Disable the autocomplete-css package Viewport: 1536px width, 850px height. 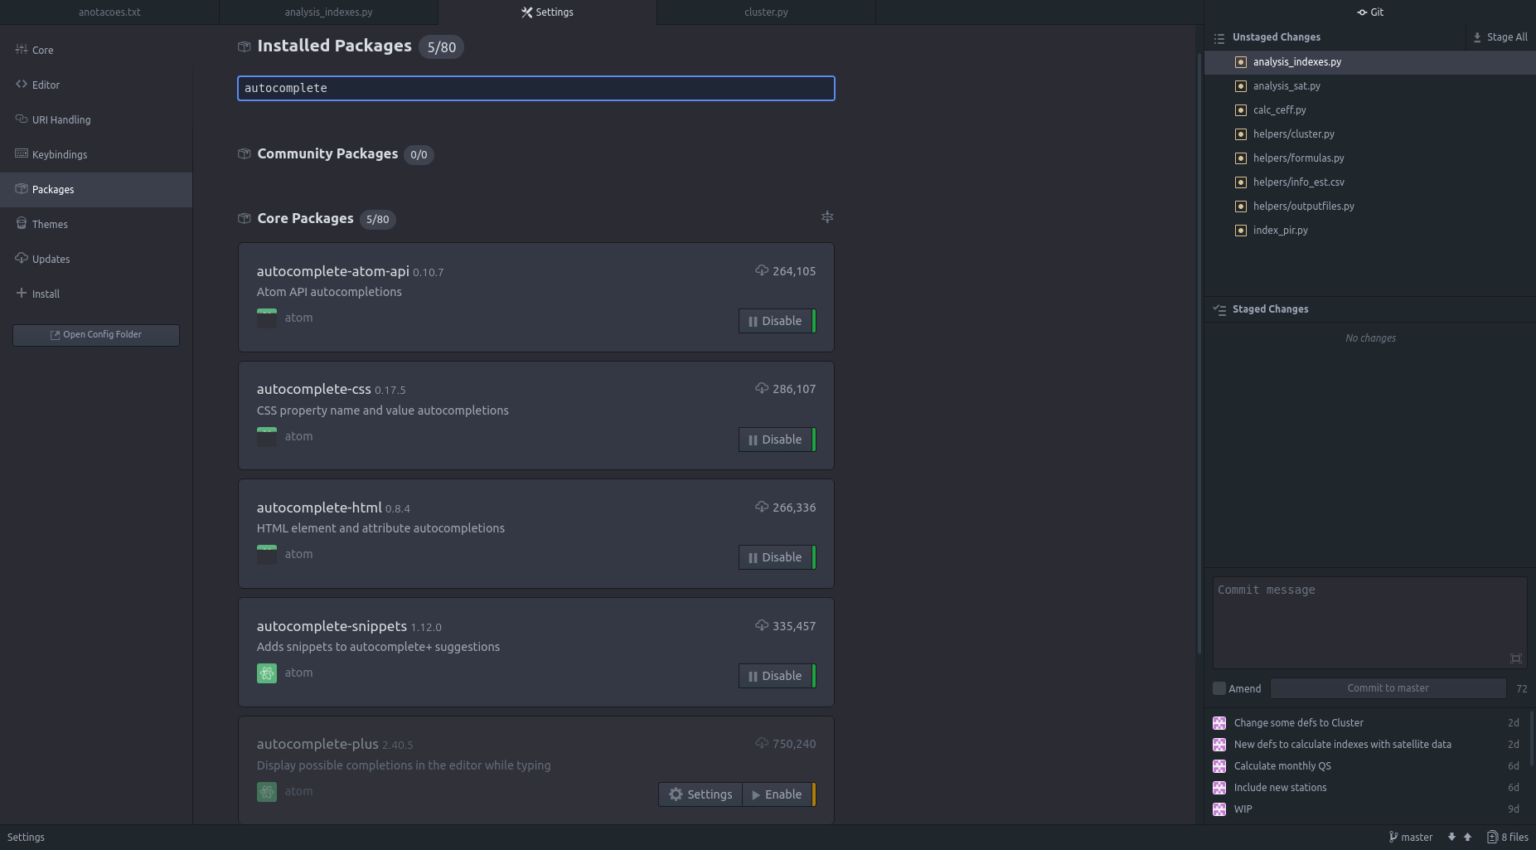coord(775,439)
